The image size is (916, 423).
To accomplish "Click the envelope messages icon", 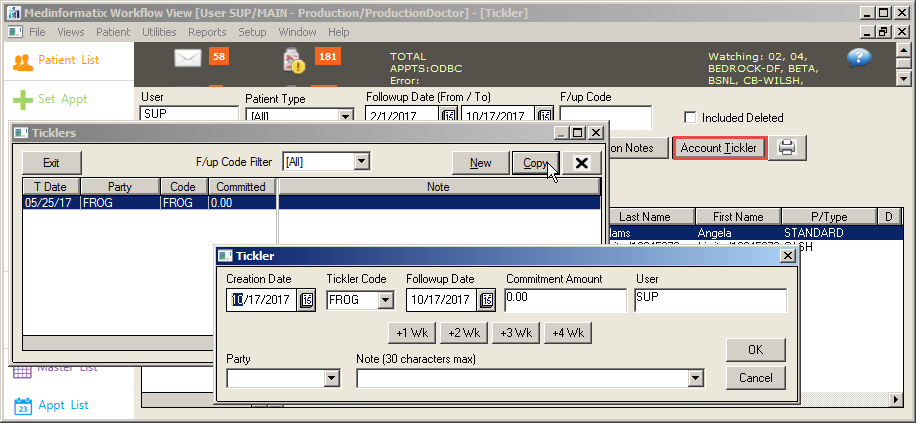I will click(188, 58).
